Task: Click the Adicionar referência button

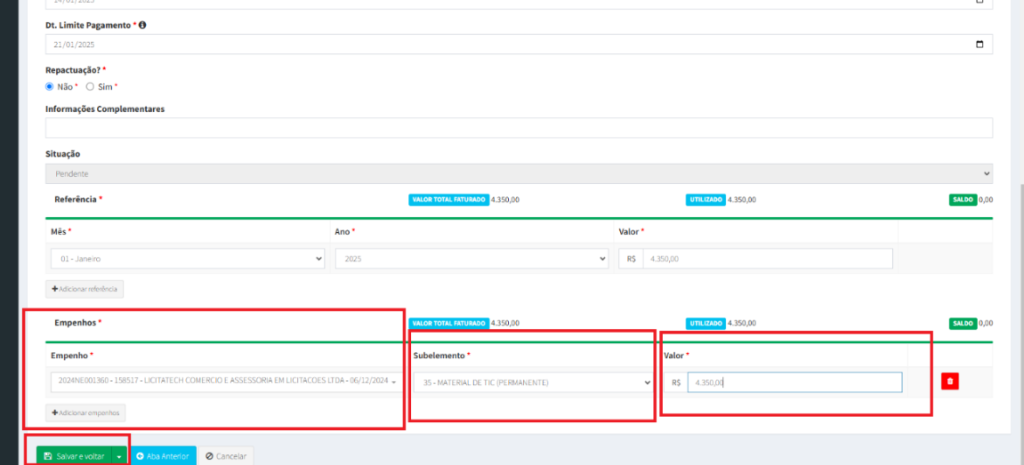Action: pos(85,289)
